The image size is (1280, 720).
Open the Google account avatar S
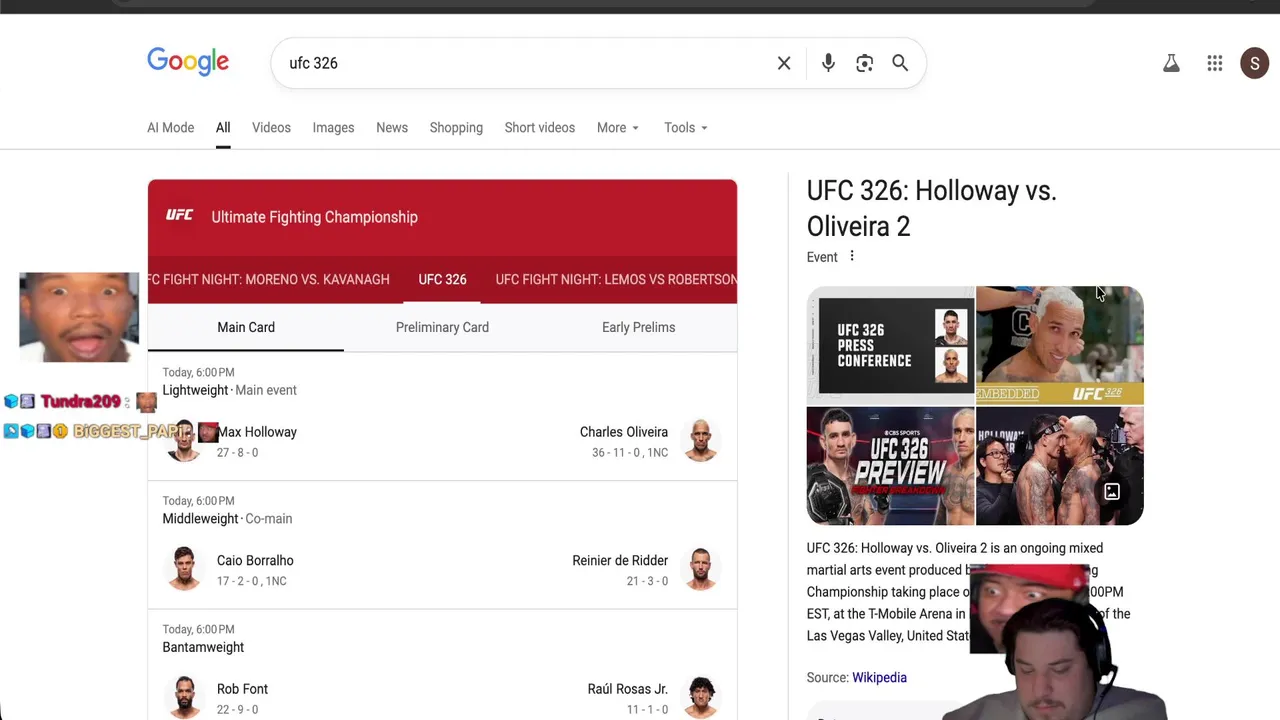(1255, 64)
